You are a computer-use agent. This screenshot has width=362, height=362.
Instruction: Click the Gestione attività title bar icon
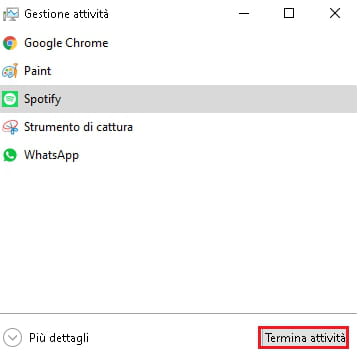[x=11, y=14]
